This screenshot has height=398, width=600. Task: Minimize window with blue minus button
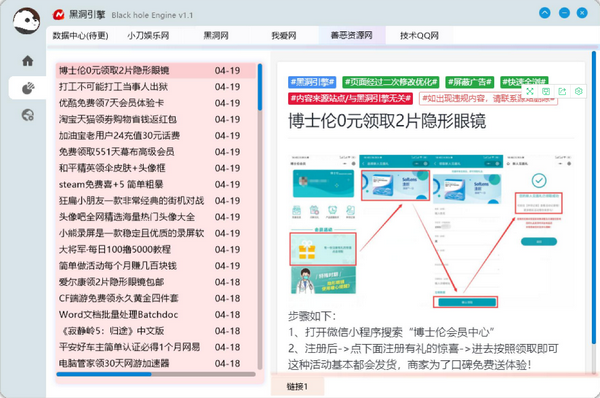564,13
